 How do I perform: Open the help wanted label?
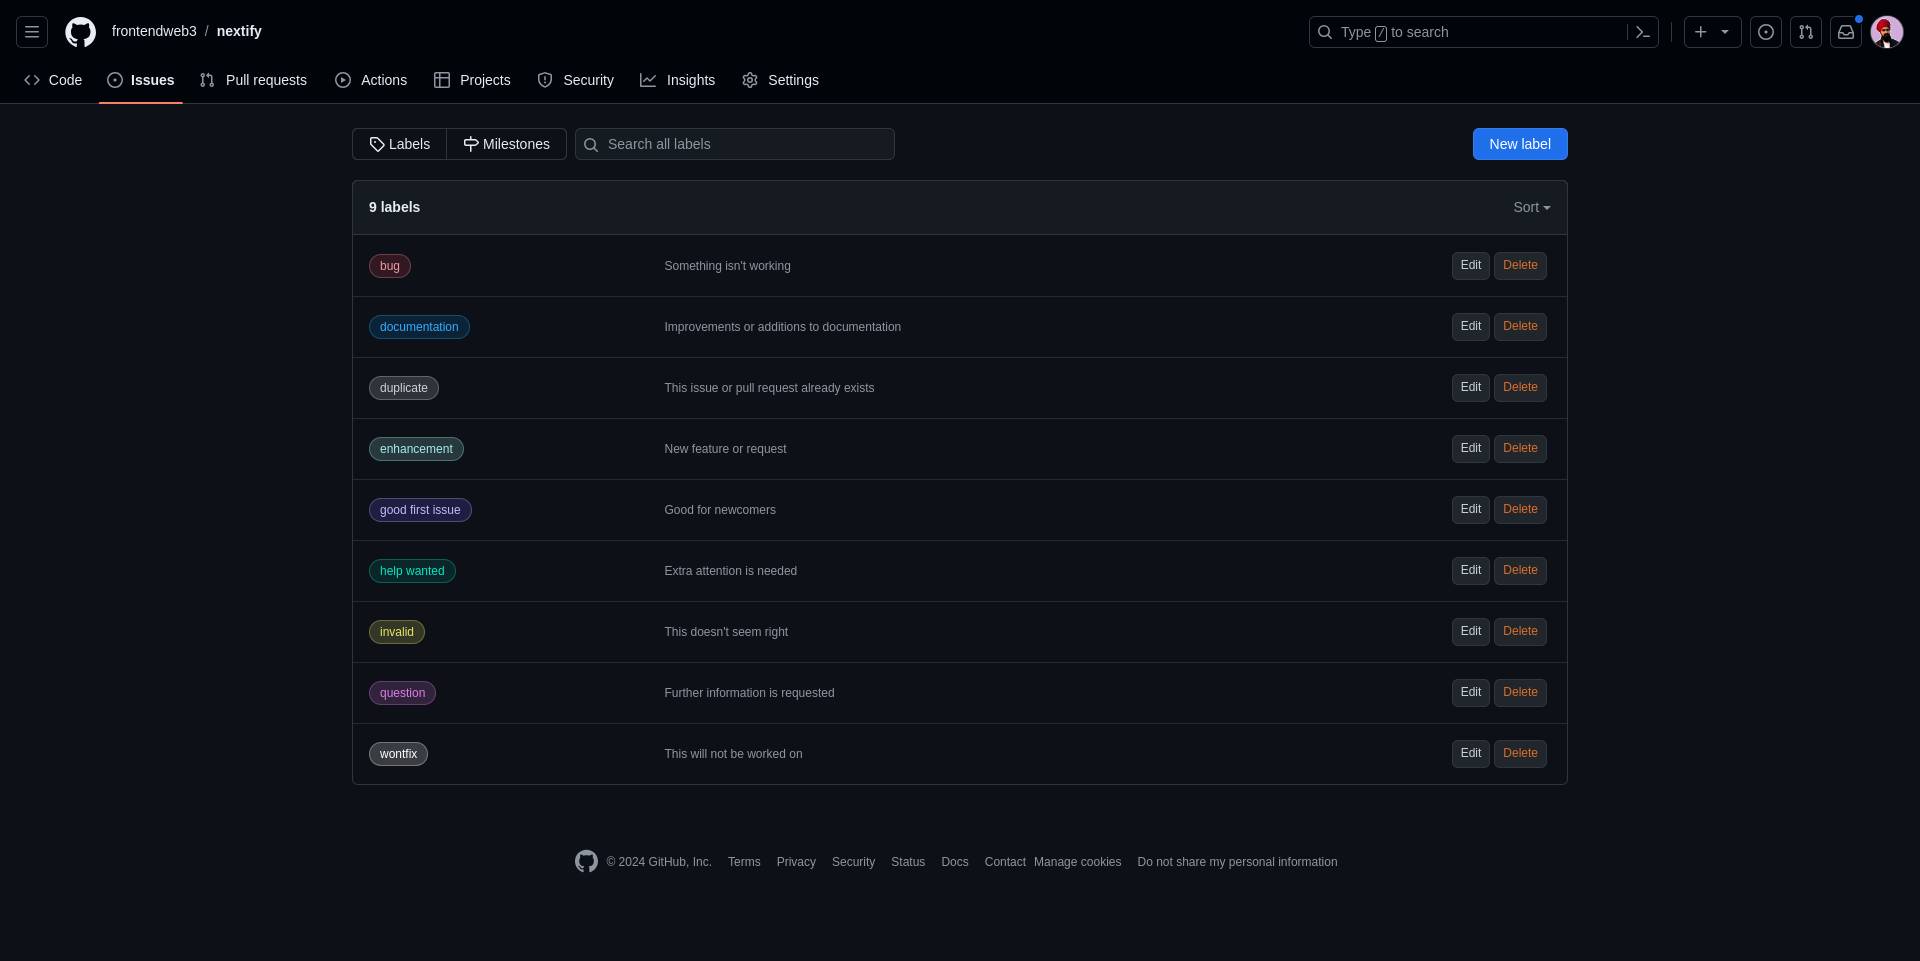coord(412,571)
